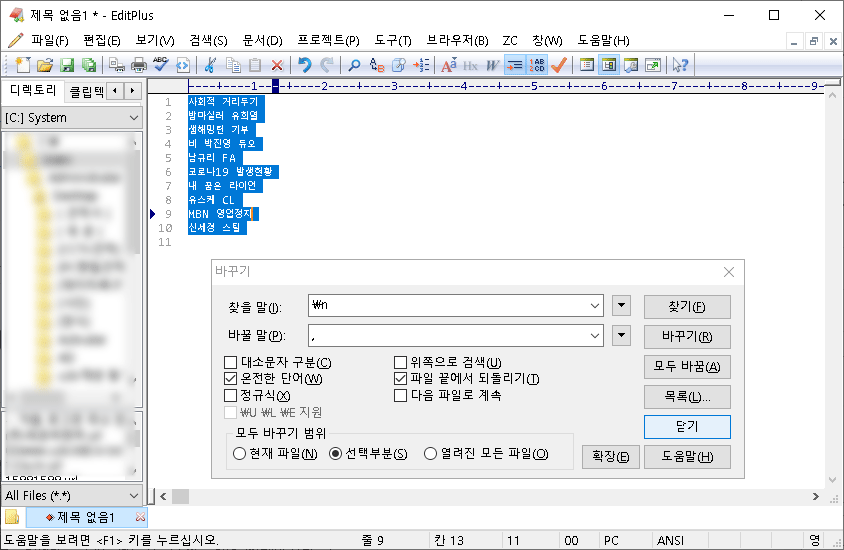Viewport: 844px width, 550px height.
Task: Open special characters menu beside 바꿀 말
Action: pyautogui.click(x=621, y=336)
